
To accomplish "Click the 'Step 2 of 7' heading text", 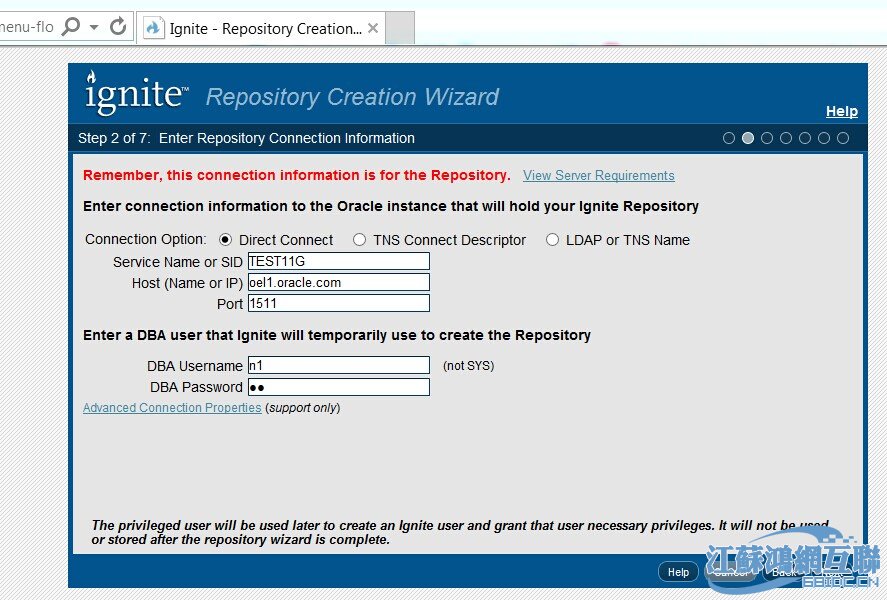I will tap(114, 138).
